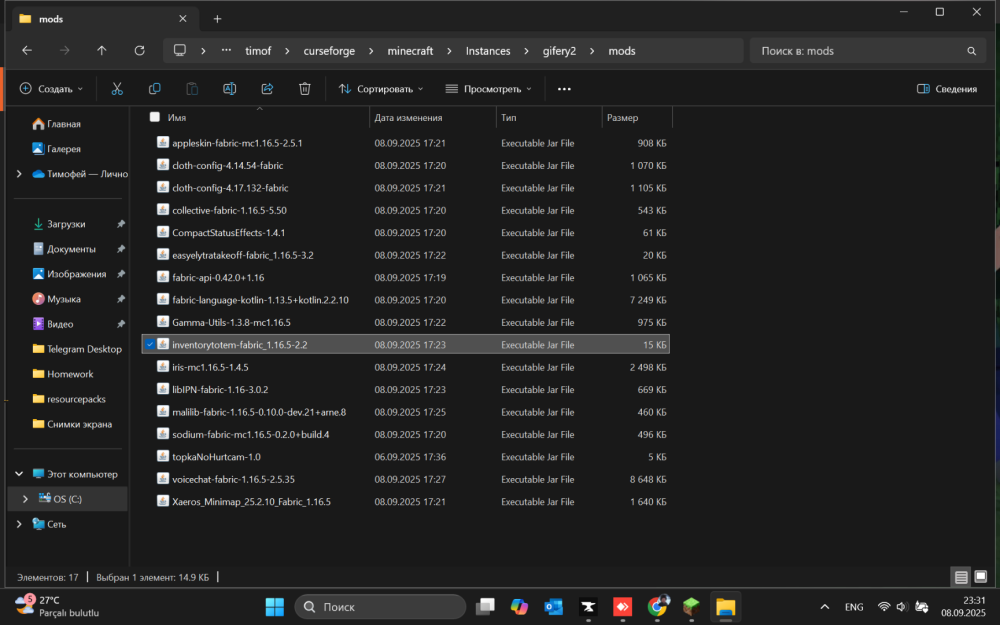Expand chevron after curseforge breadcrumb
The height and width of the screenshot is (625, 1000).
coord(371,51)
